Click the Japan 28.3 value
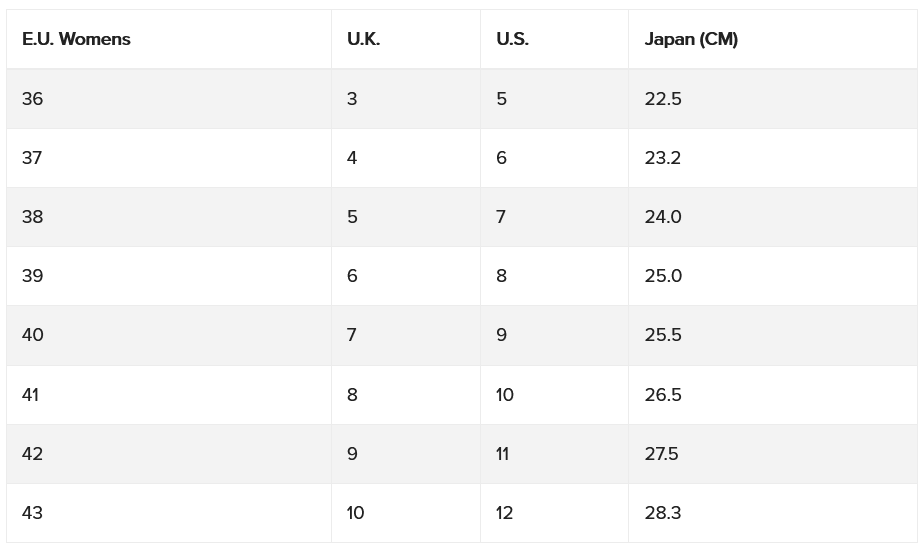 coord(663,513)
